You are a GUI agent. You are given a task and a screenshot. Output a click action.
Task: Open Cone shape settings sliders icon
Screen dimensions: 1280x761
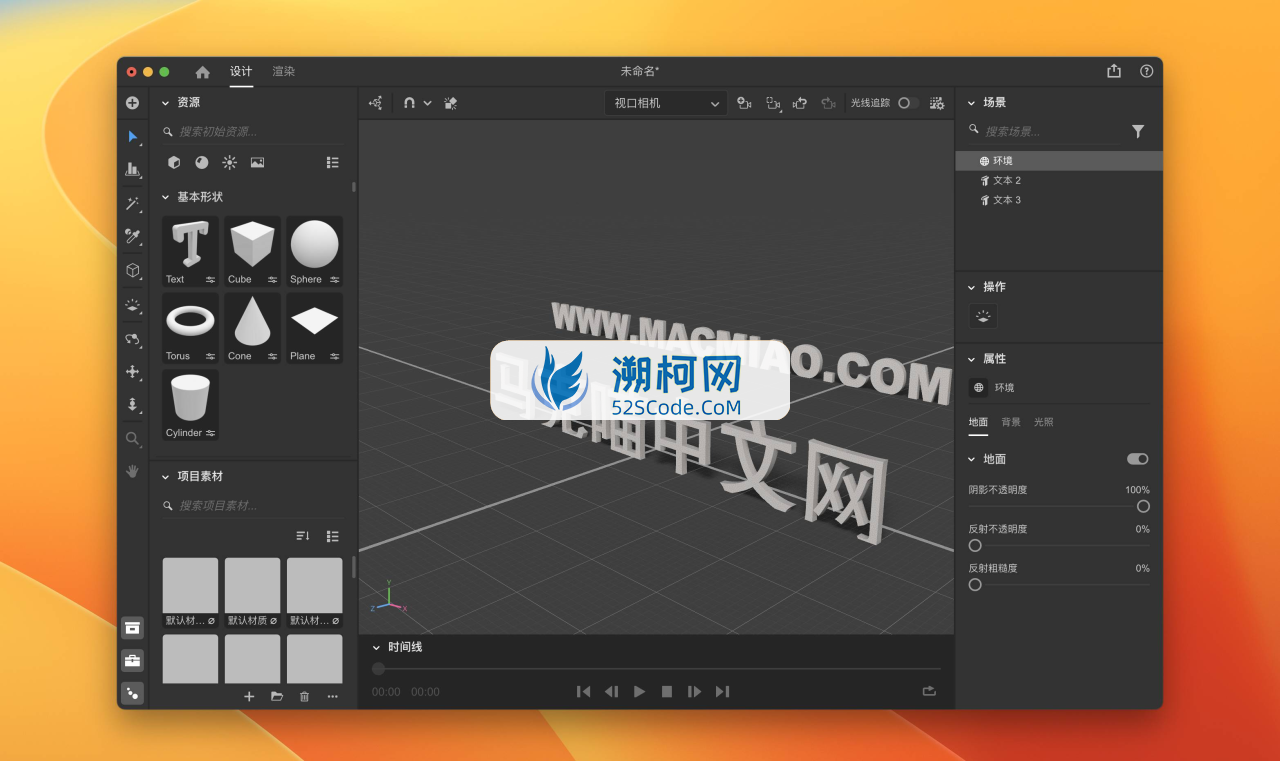(x=273, y=356)
